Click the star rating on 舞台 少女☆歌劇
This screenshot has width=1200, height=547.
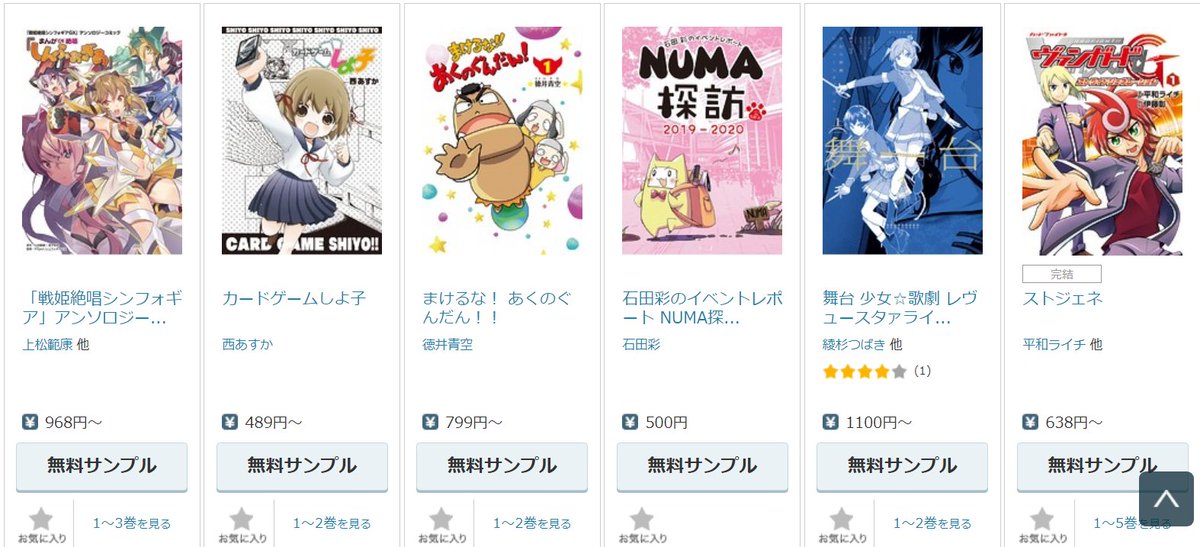[864, 371]
